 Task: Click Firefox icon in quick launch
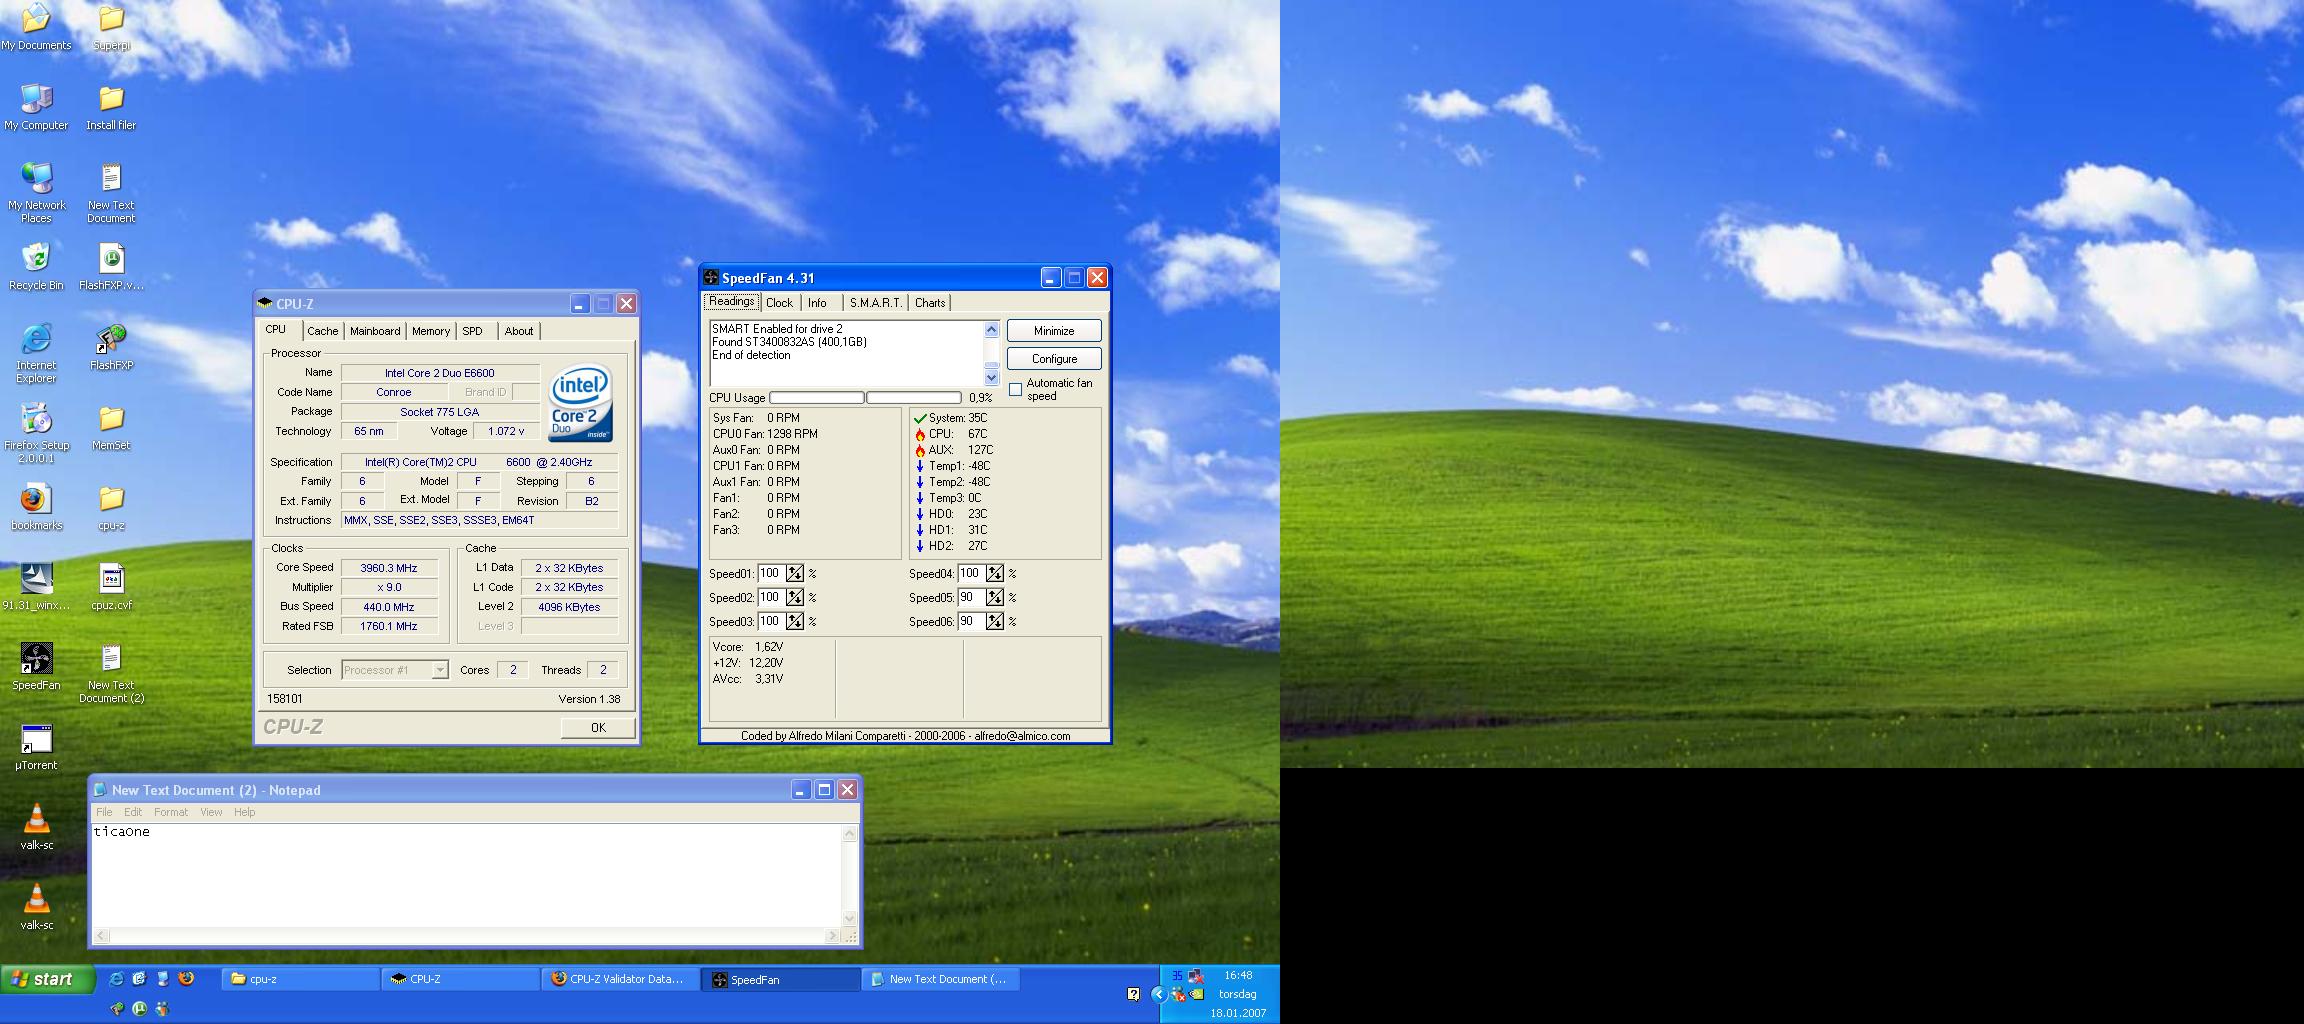pyautogui.click(x=186, y=979)
